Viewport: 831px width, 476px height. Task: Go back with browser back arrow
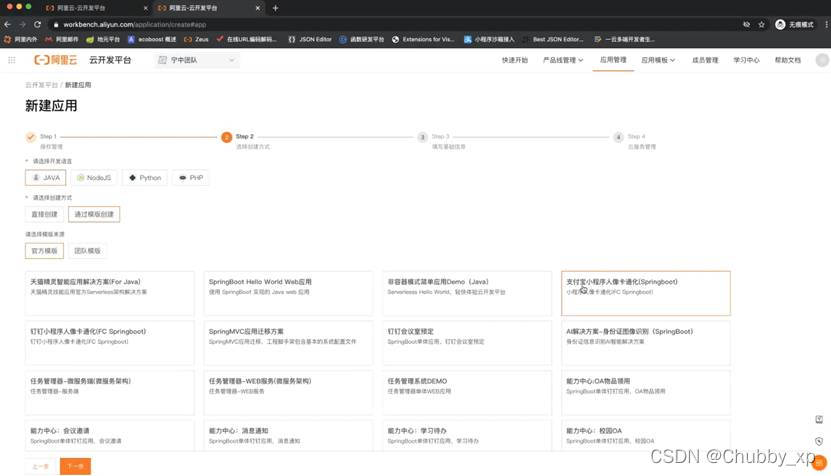7,24
